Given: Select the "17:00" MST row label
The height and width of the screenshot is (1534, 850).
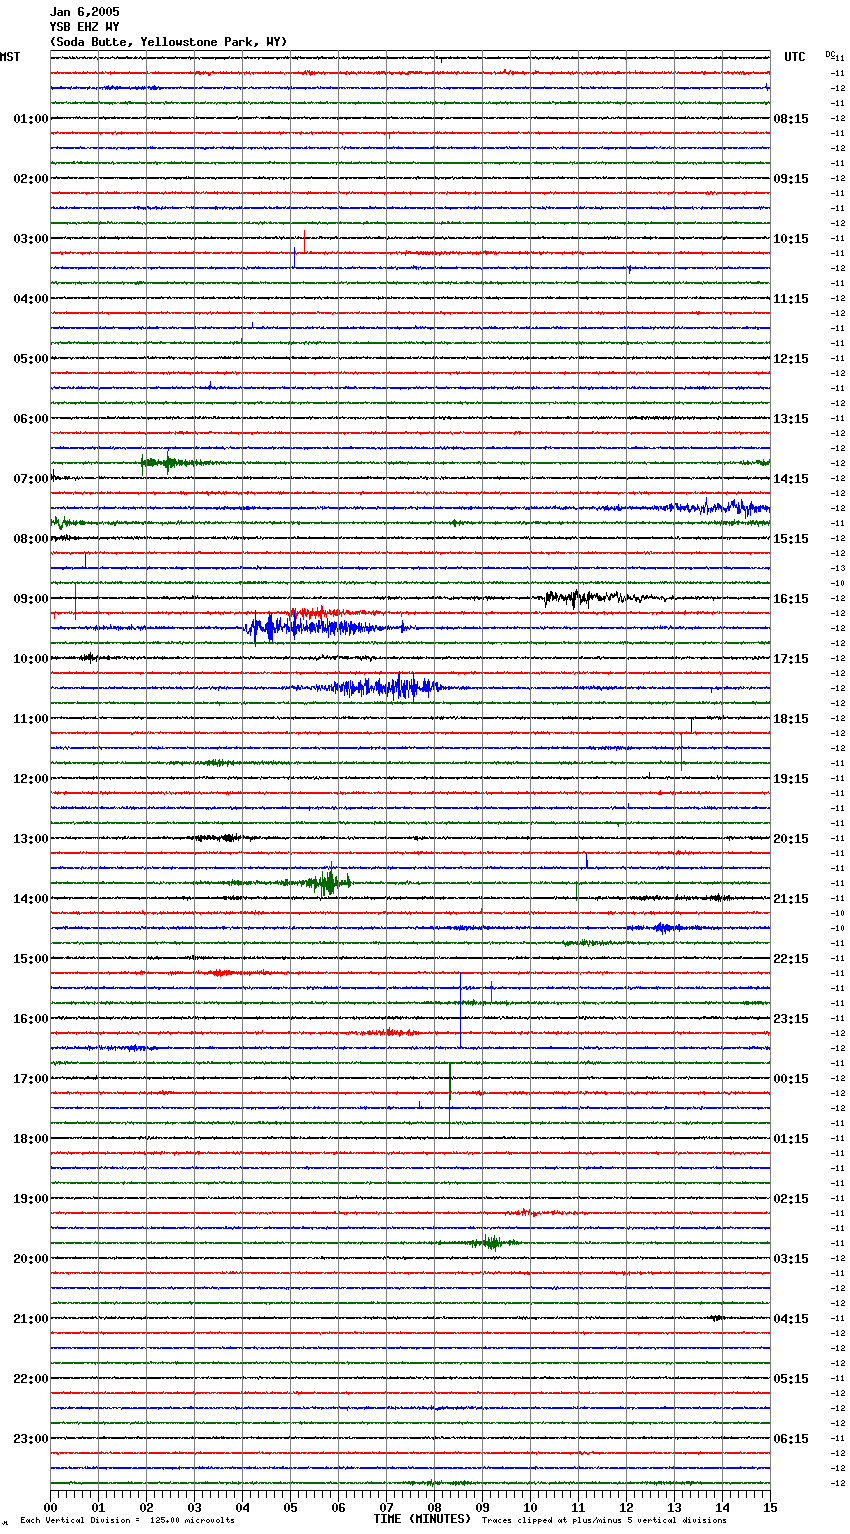Looking at the screenshot, I should [31, 1079].
